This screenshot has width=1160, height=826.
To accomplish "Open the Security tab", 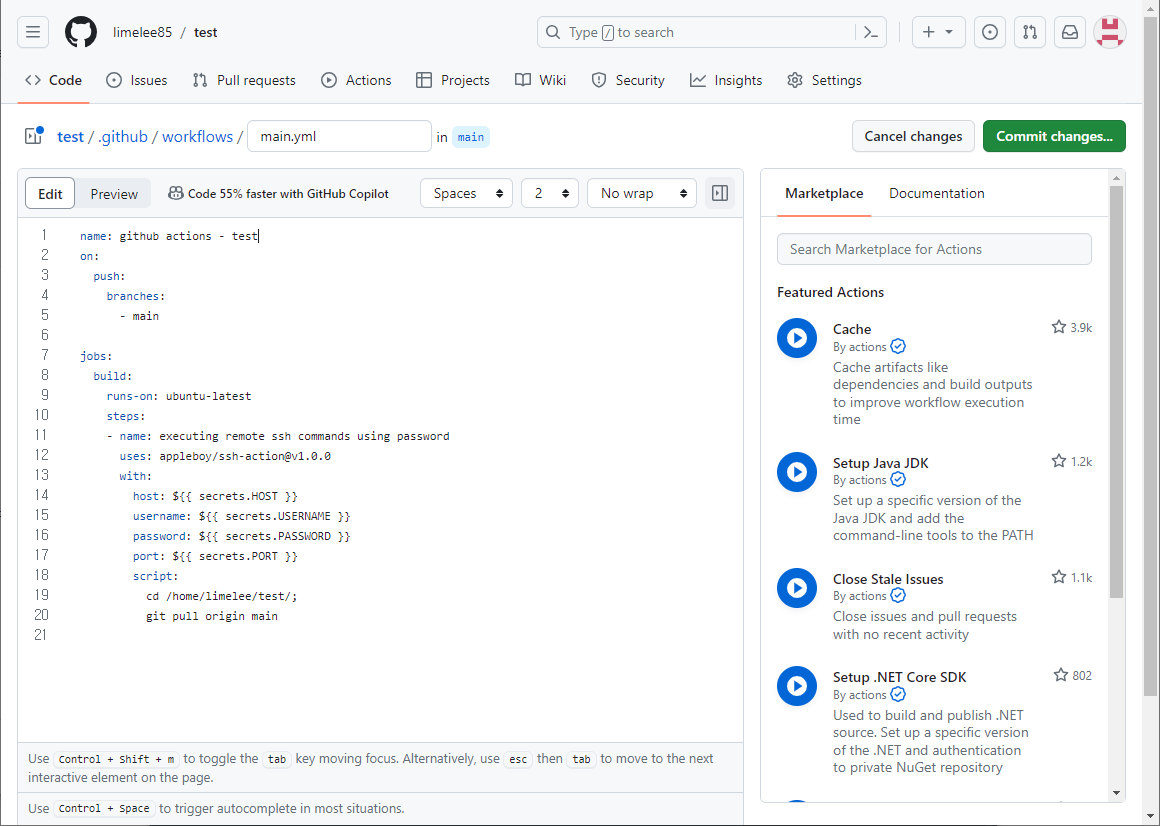I will tap(628, 80).
